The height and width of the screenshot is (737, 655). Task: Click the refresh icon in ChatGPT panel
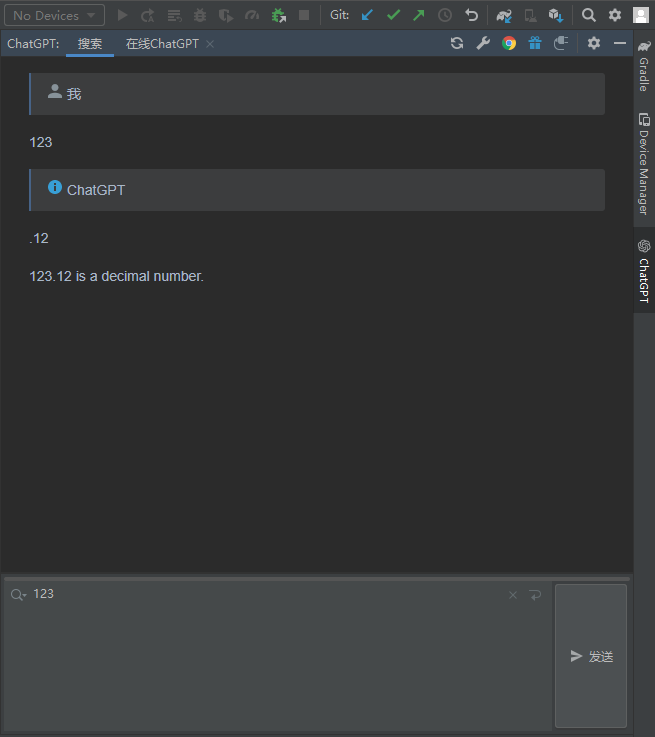point(457,43)
